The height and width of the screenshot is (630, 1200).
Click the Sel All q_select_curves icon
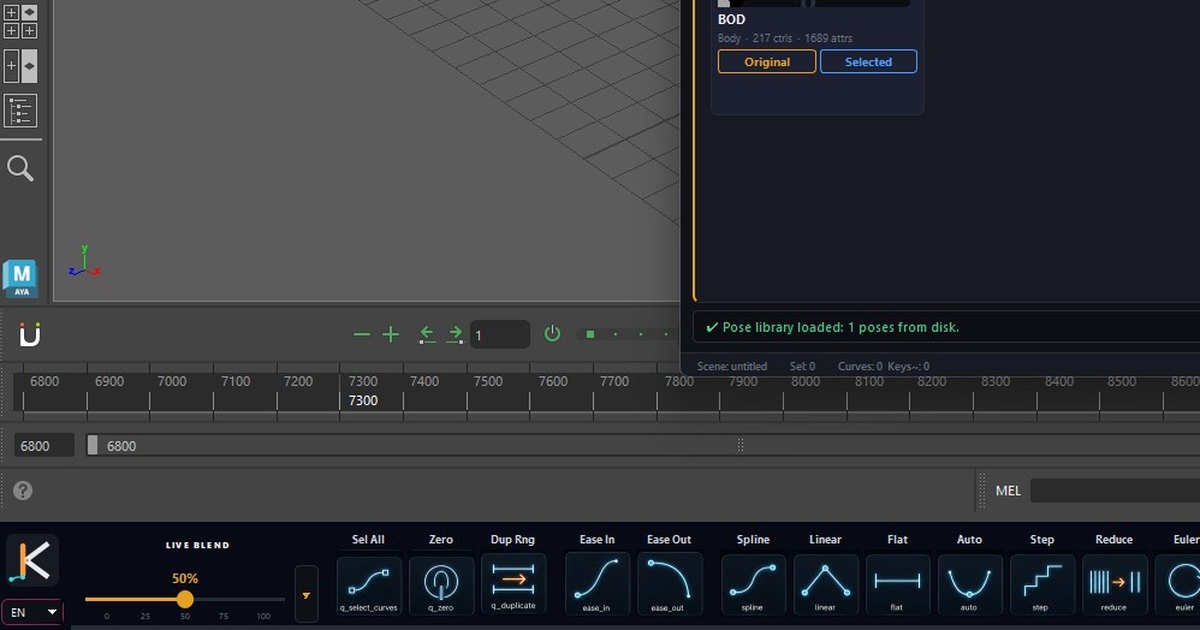pyautogui.click(x=369, y=585)
